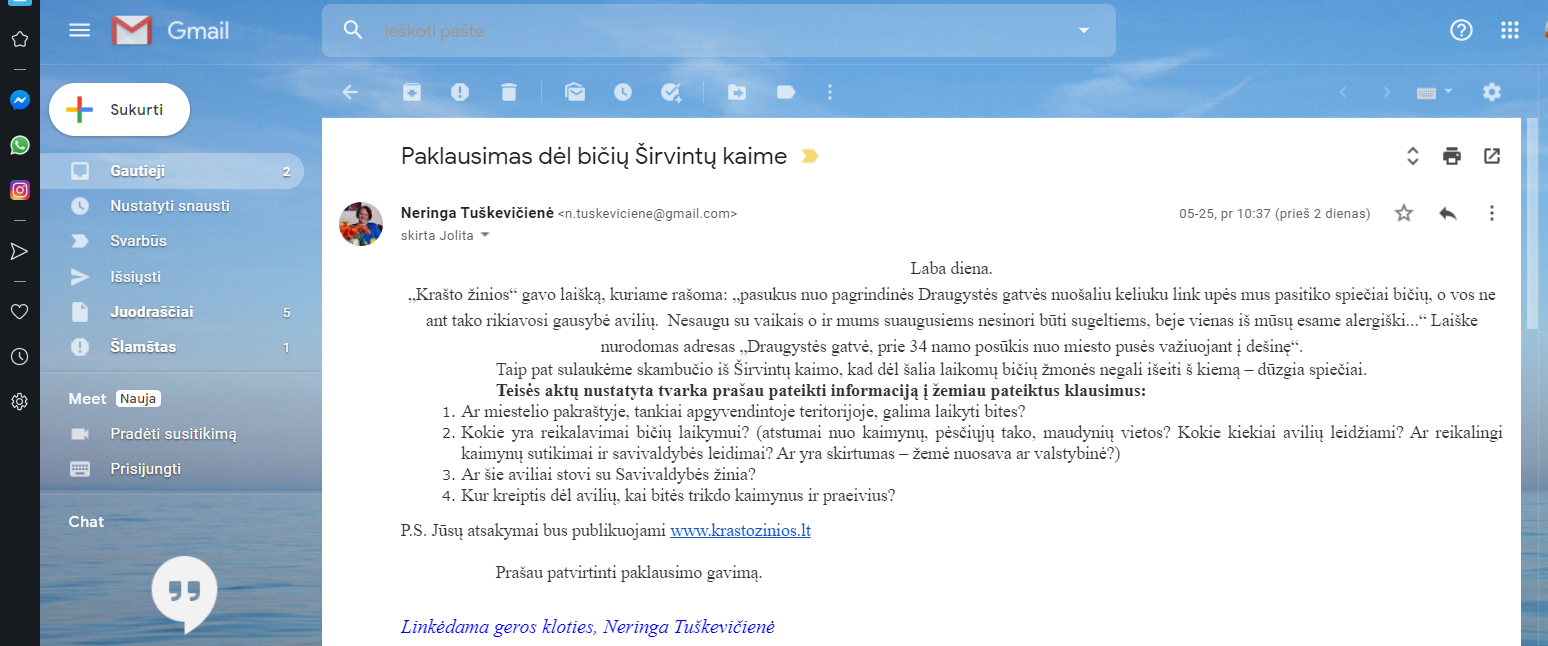The width and height of the screenshot is (1548, 646).
Task: Mark the email as unread
Action: point(575,92)
